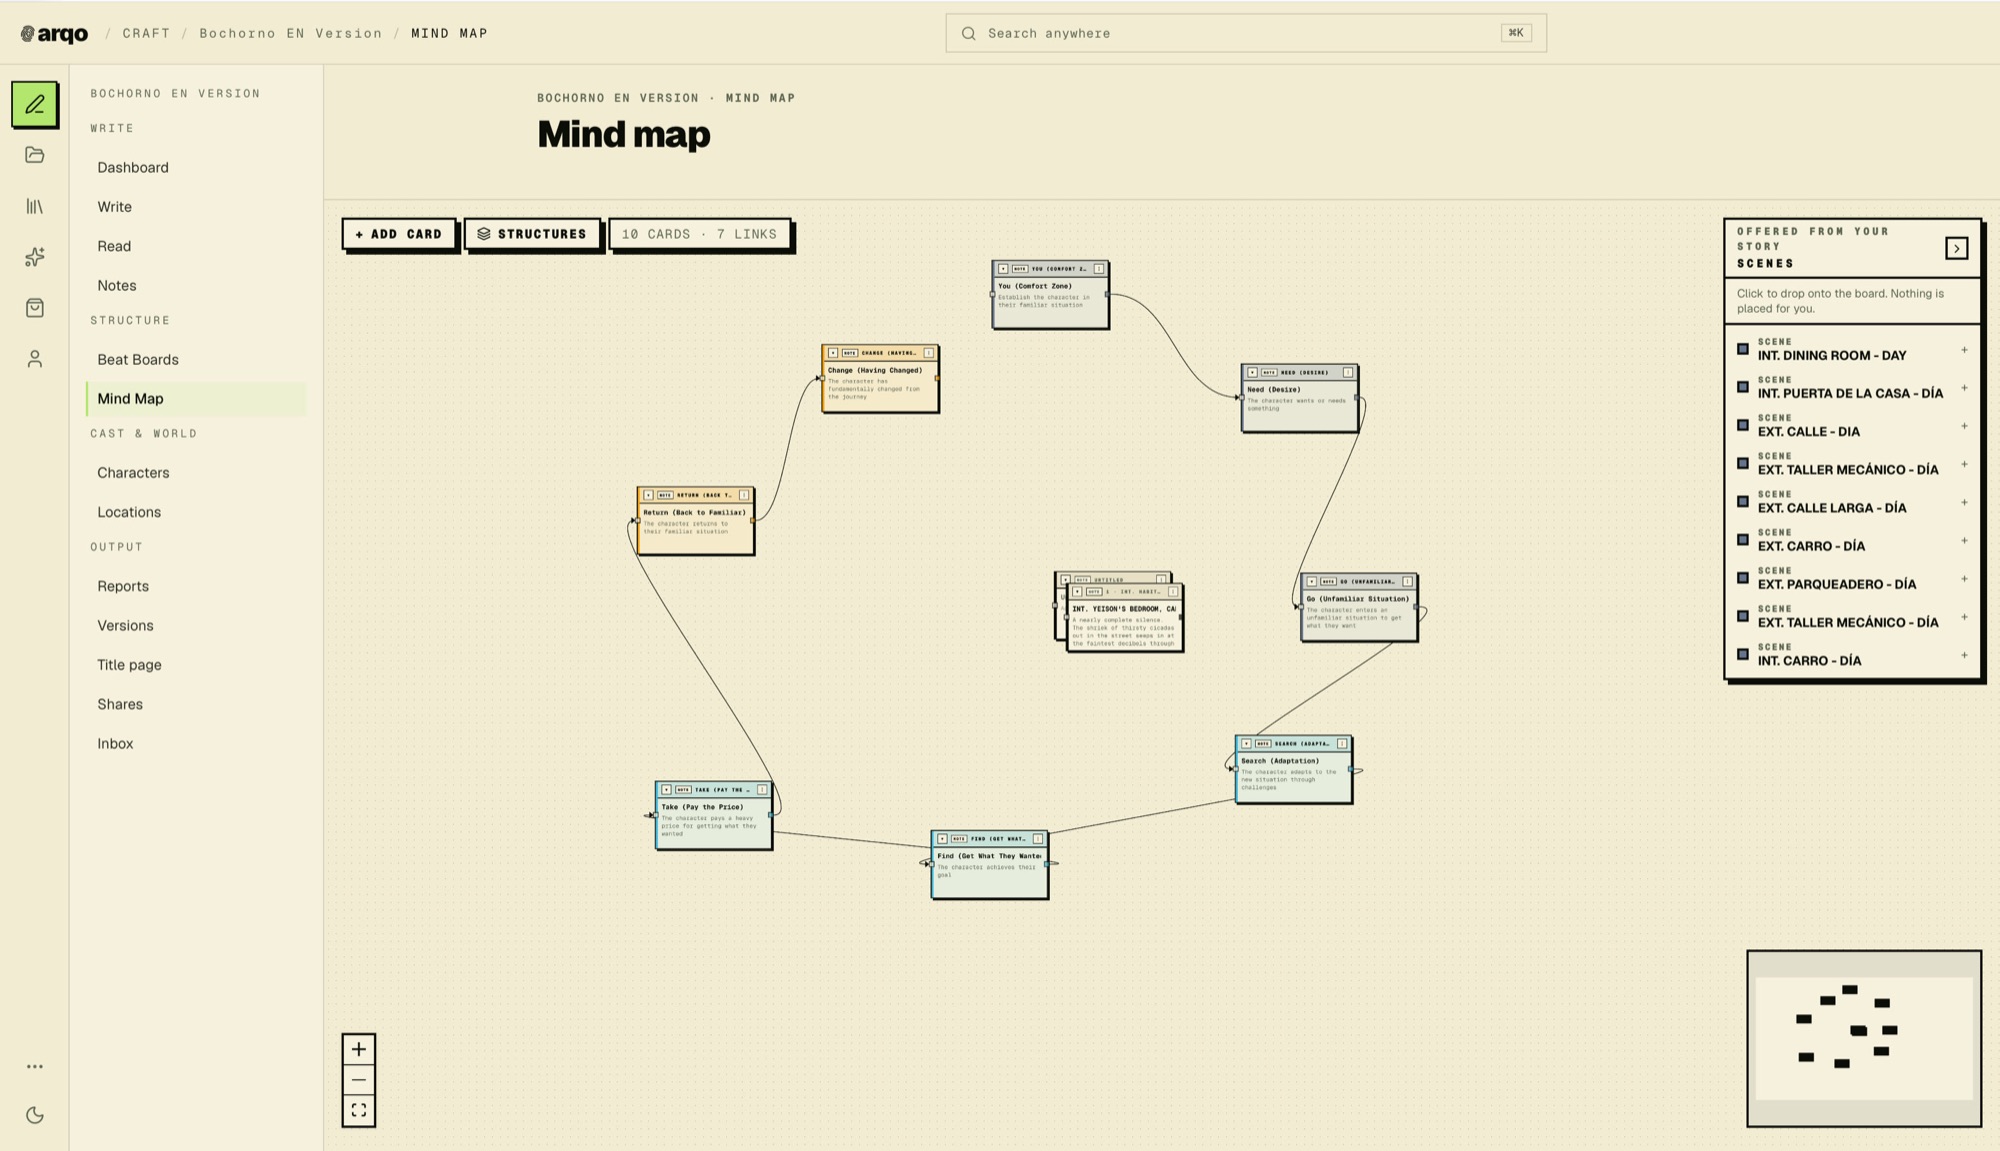The width and height of the screenshot is (2000, 1151).
Task: Open the three-dot more icon in left rail
Action: pyautogui.click(x=35, y=1066)
